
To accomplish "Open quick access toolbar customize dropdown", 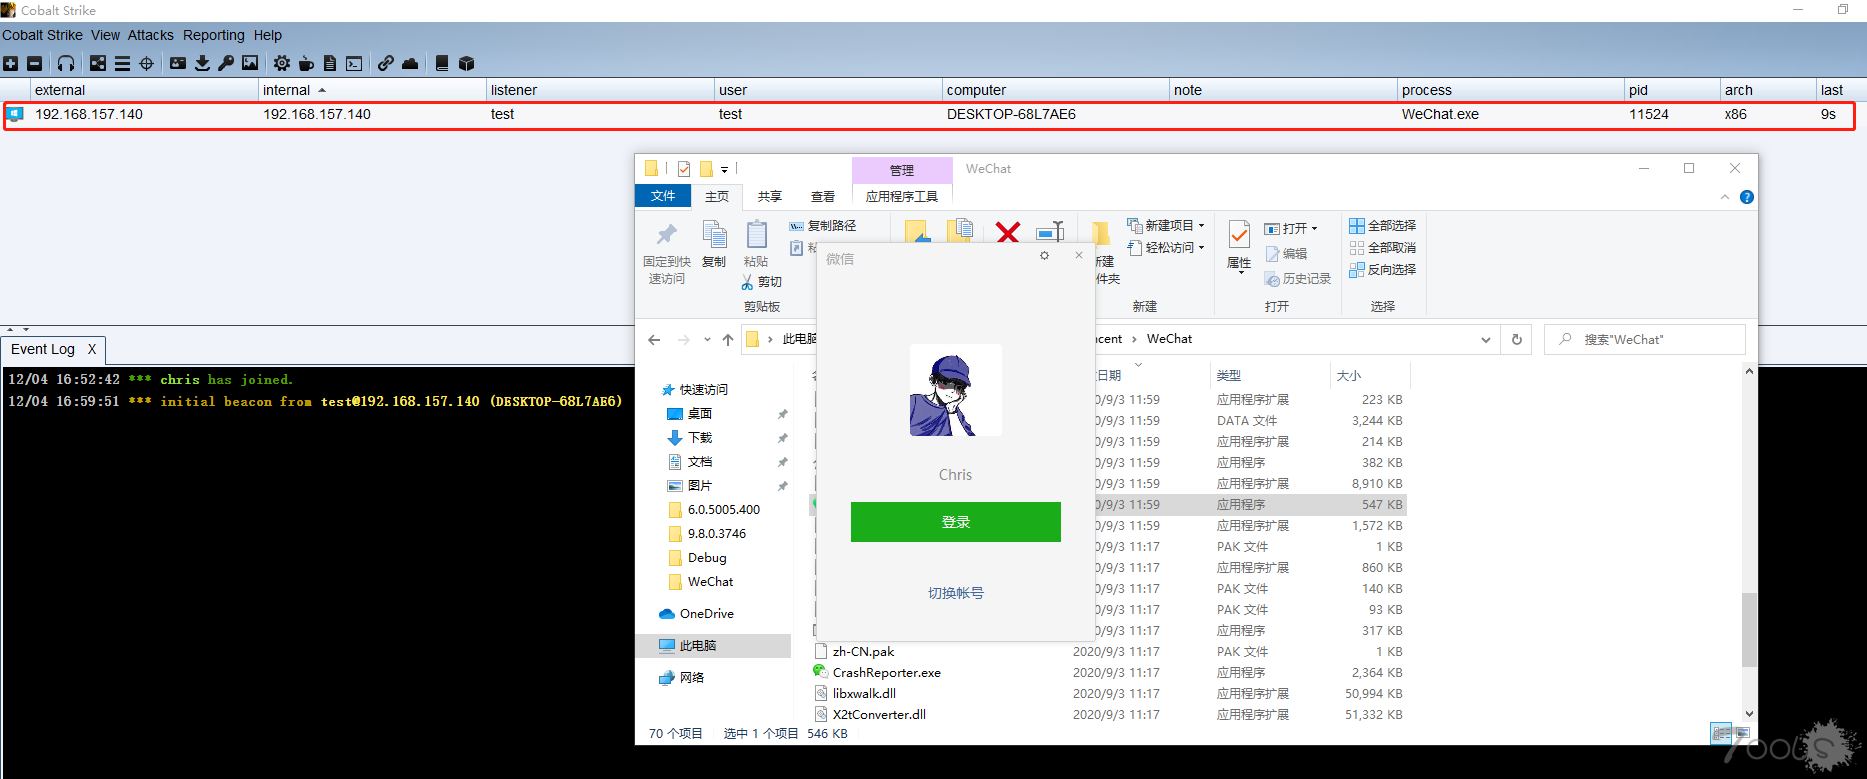I will tap(724, 170).
